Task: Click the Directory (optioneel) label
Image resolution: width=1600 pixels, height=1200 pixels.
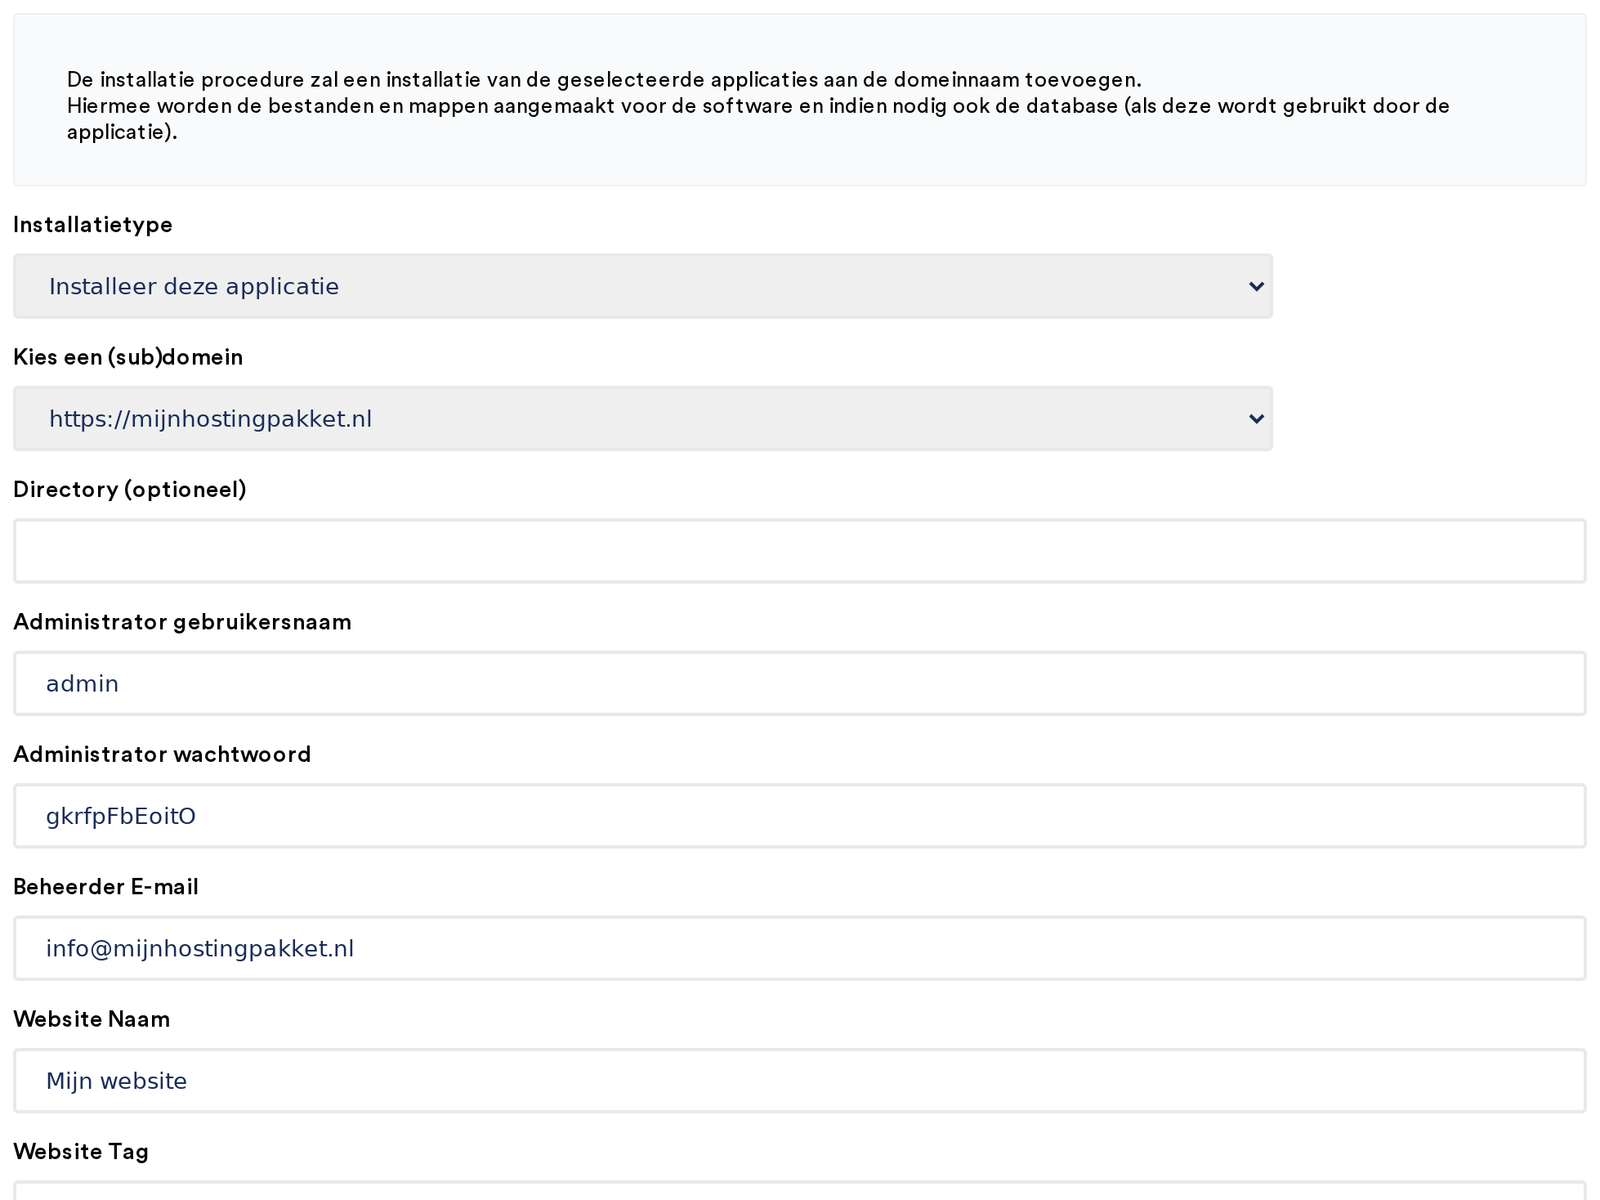Action: (130, 489)
